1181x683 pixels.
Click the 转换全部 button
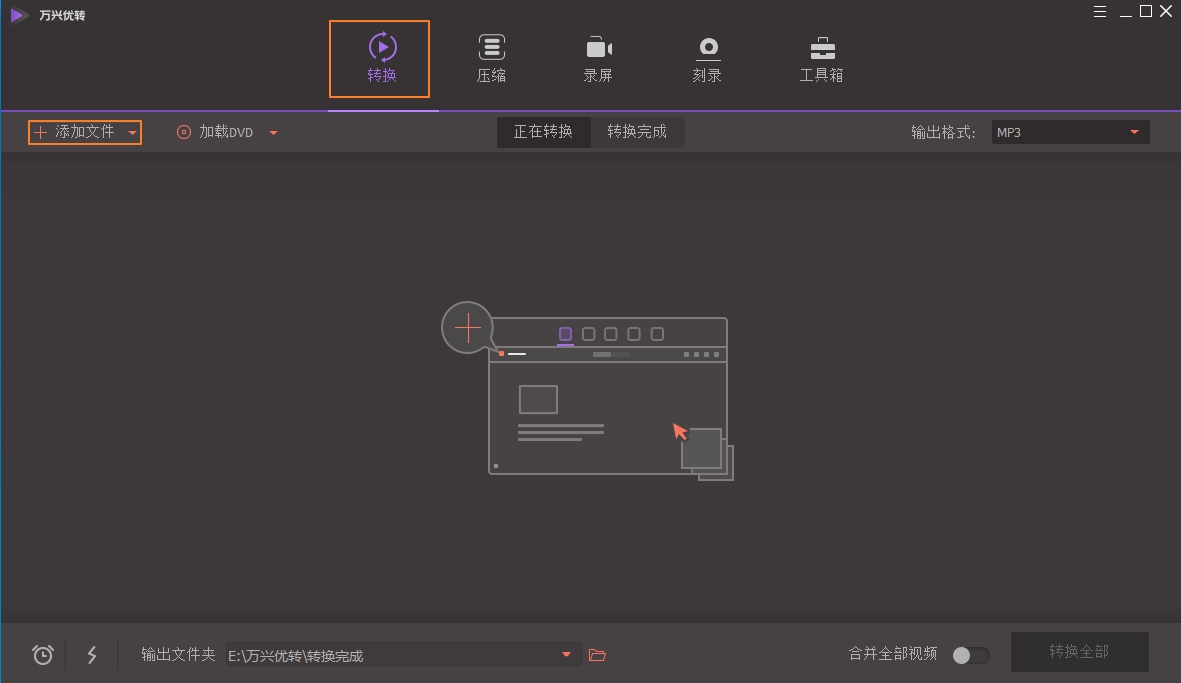pyautogui.click(x=1079, y=651)
